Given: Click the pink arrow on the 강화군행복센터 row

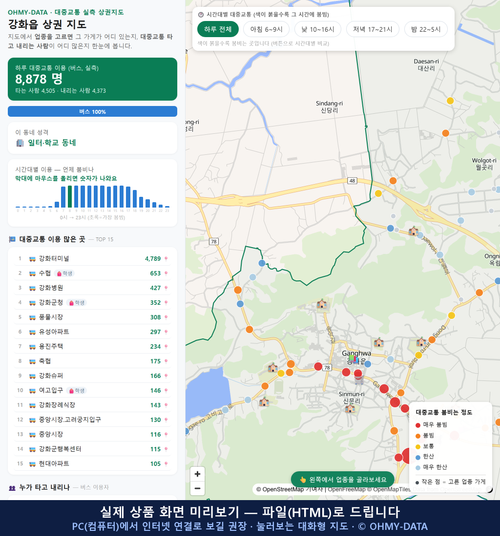Looking at the screenshot, I should (x=166, y=449).
